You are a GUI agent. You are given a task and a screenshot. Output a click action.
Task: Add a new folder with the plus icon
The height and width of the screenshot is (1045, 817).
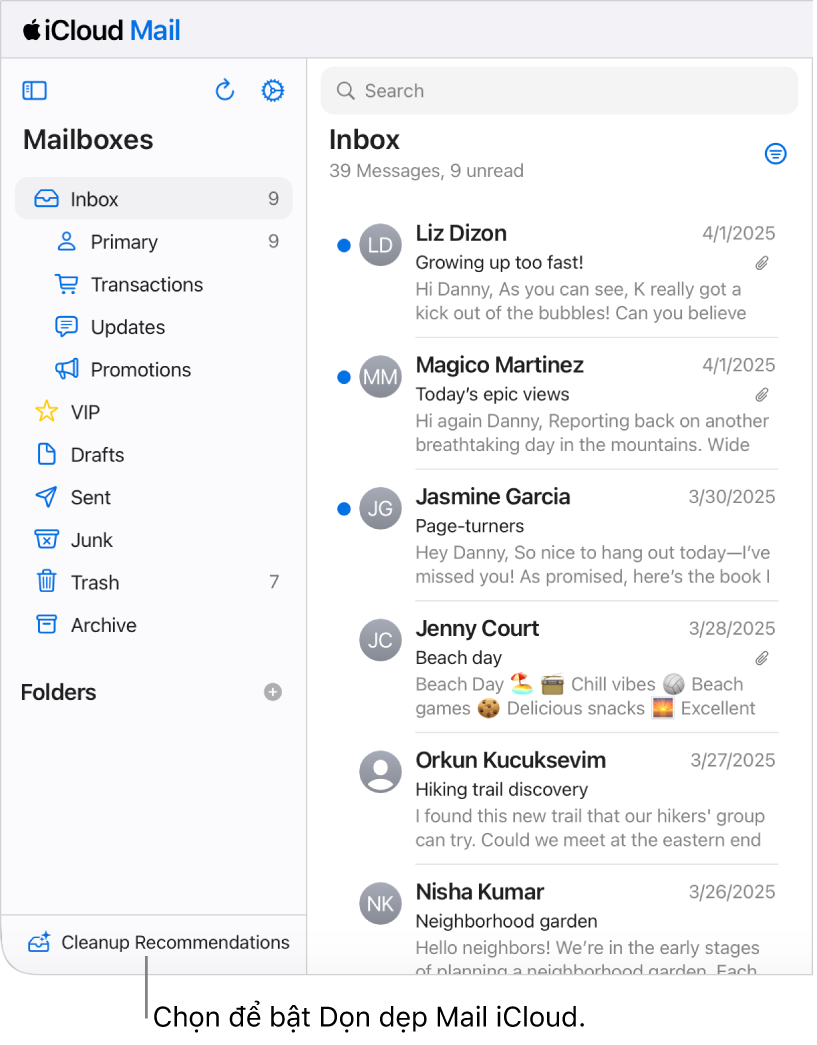[273, 692]
